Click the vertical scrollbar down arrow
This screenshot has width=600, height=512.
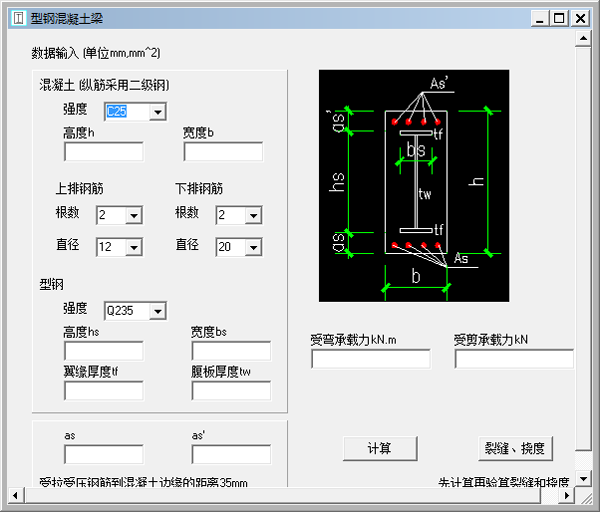point(583,479)
